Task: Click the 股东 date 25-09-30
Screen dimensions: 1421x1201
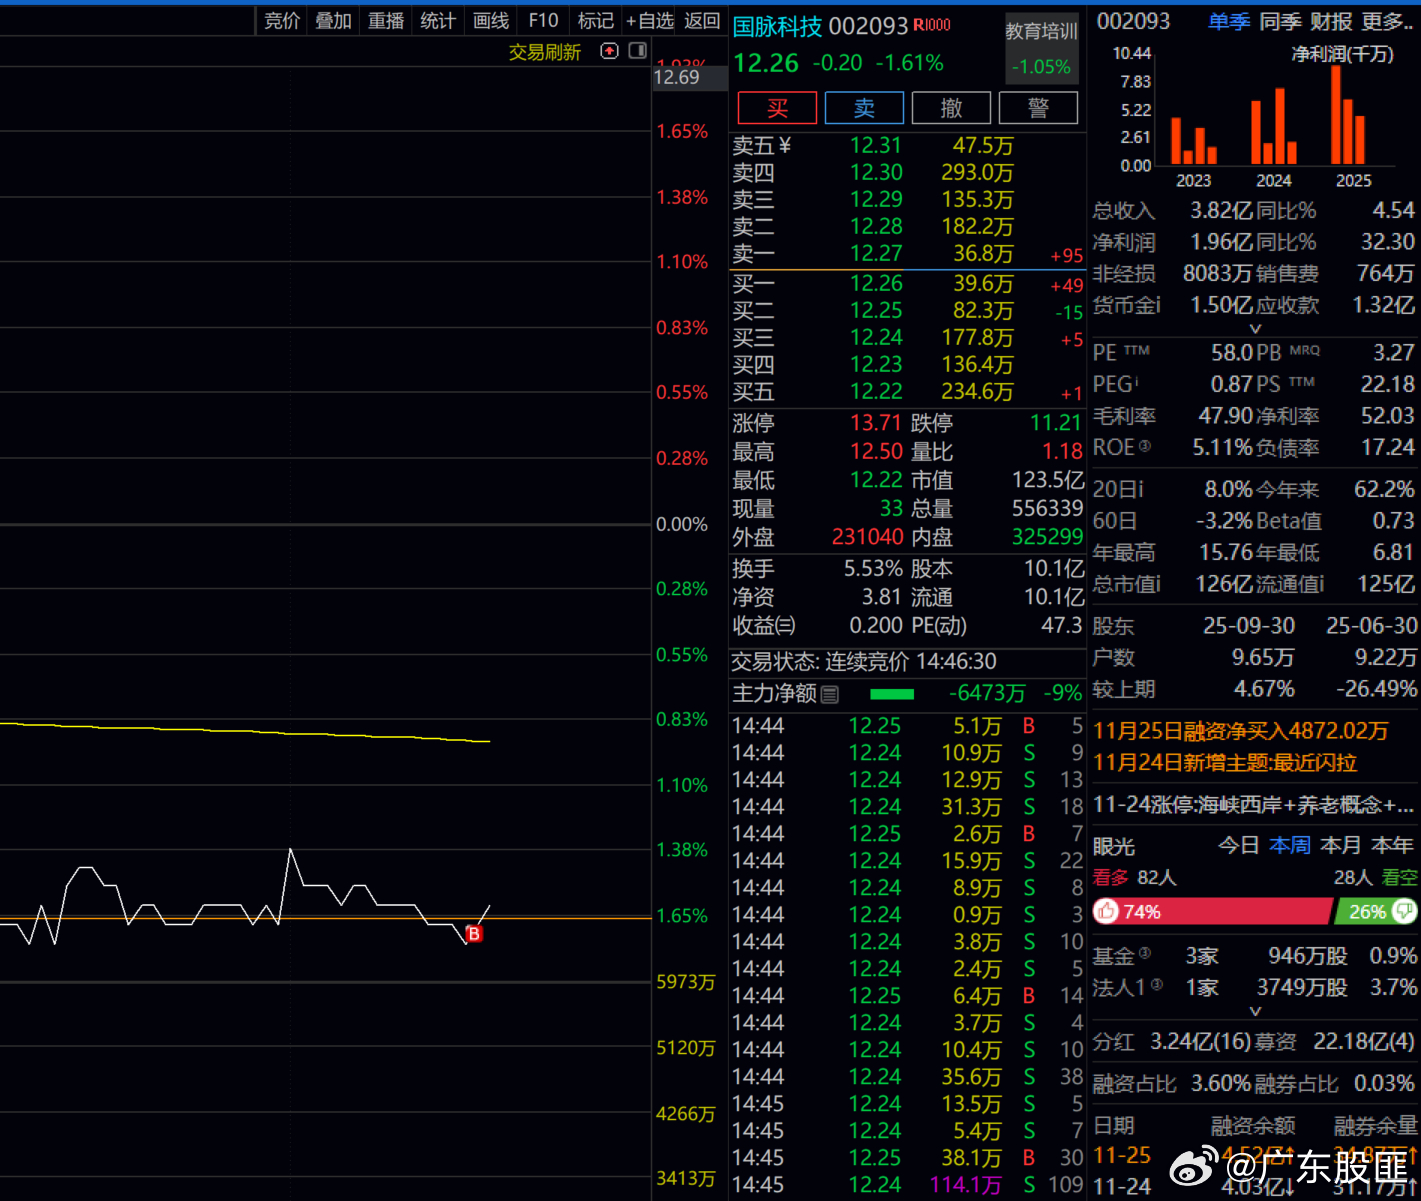Action: [x=1249, y=626]
